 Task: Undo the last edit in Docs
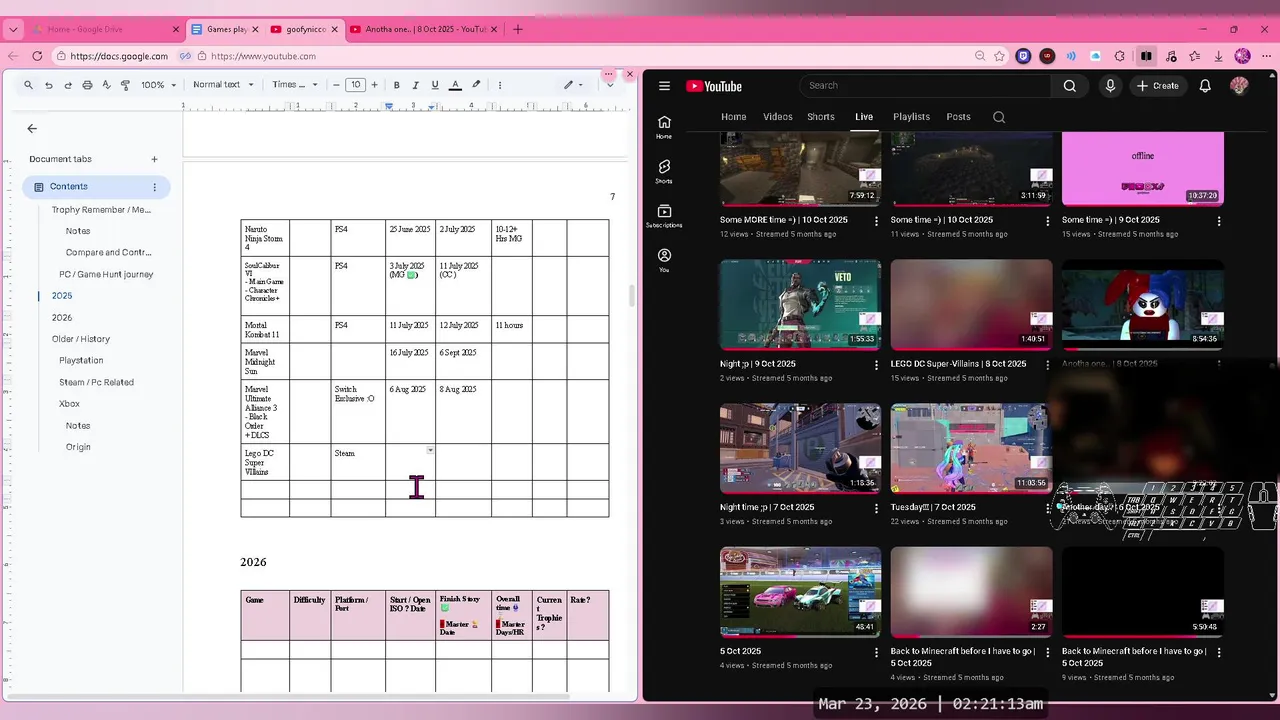48,85
